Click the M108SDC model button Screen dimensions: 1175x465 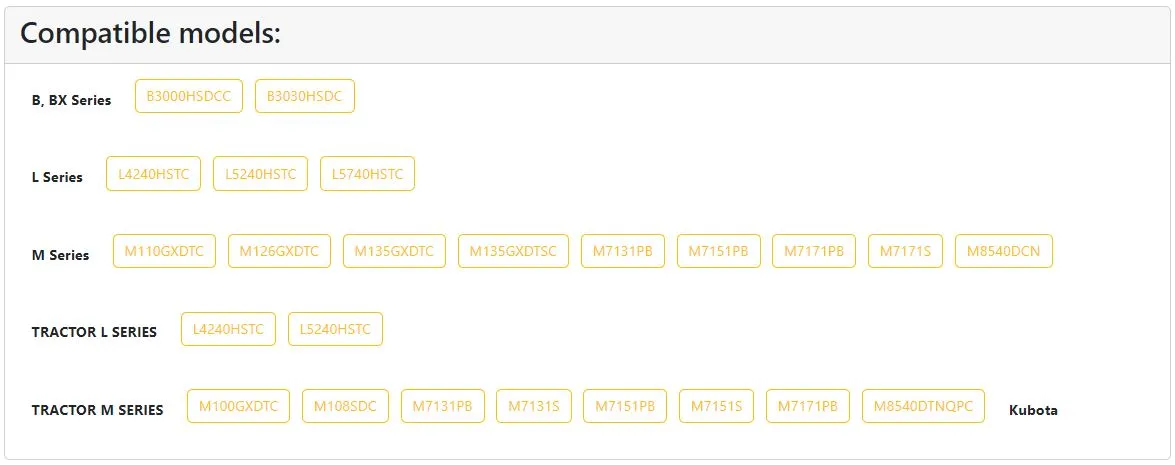(345, 406)
